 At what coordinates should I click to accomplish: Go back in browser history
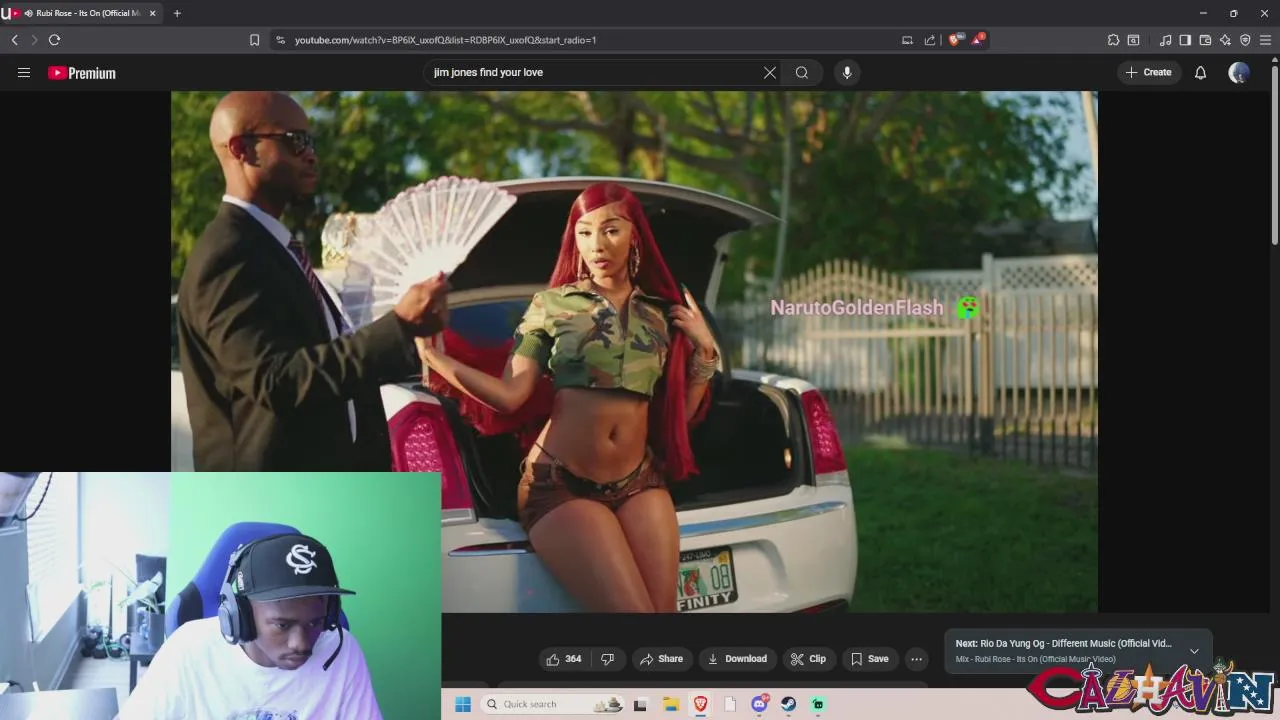[14, 40]
